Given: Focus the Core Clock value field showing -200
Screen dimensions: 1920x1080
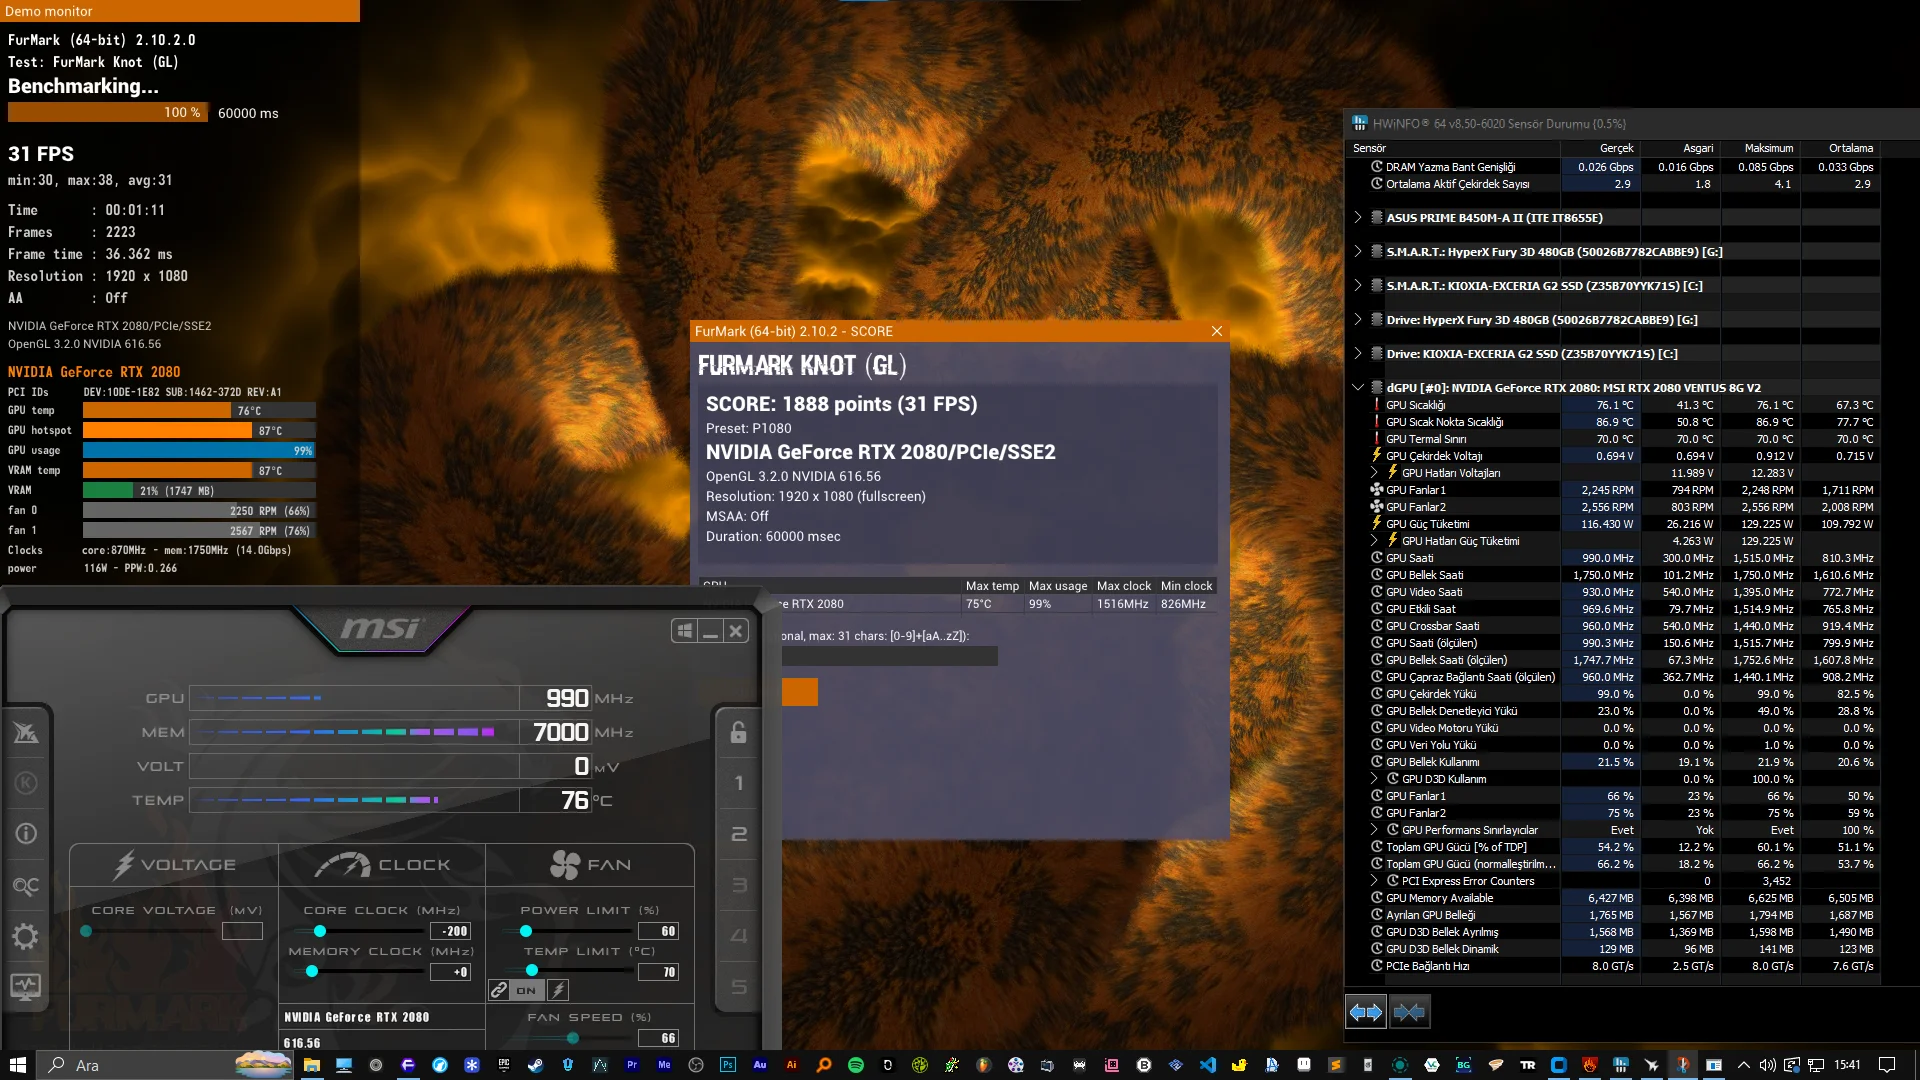Looking at the screenshot, I should [x=450, y=931].
